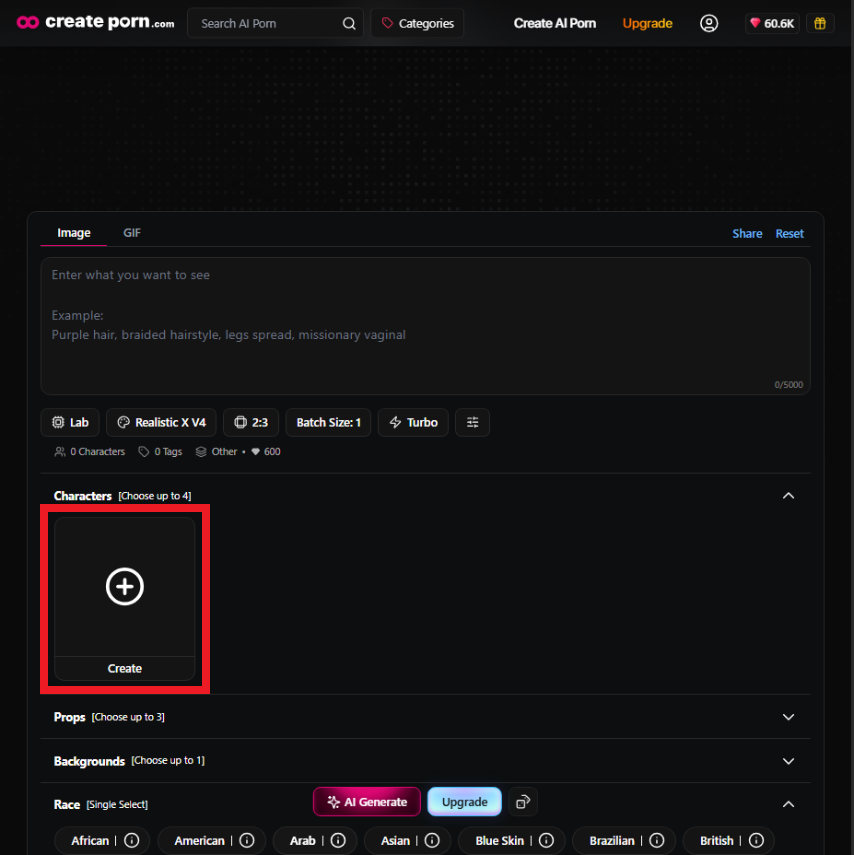Open the 2:3 aspect ratio selector
The width and height of the screenshot is (854, 855).
tap(251, 423)
